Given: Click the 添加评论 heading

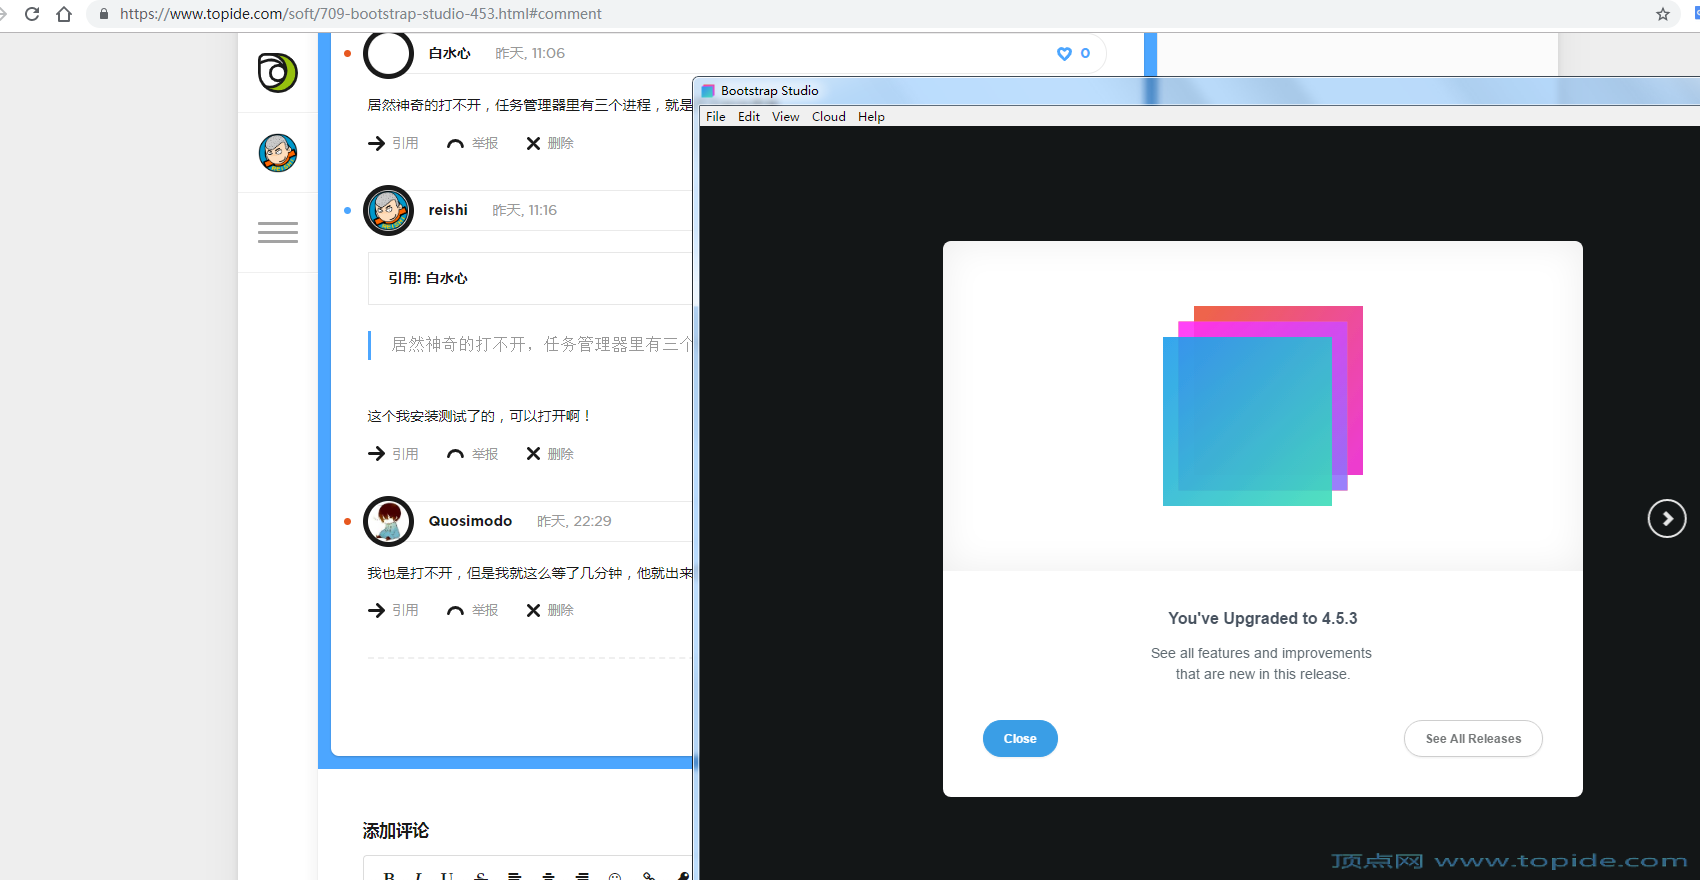Looking at the screenshot, I should tap(396, 831).
